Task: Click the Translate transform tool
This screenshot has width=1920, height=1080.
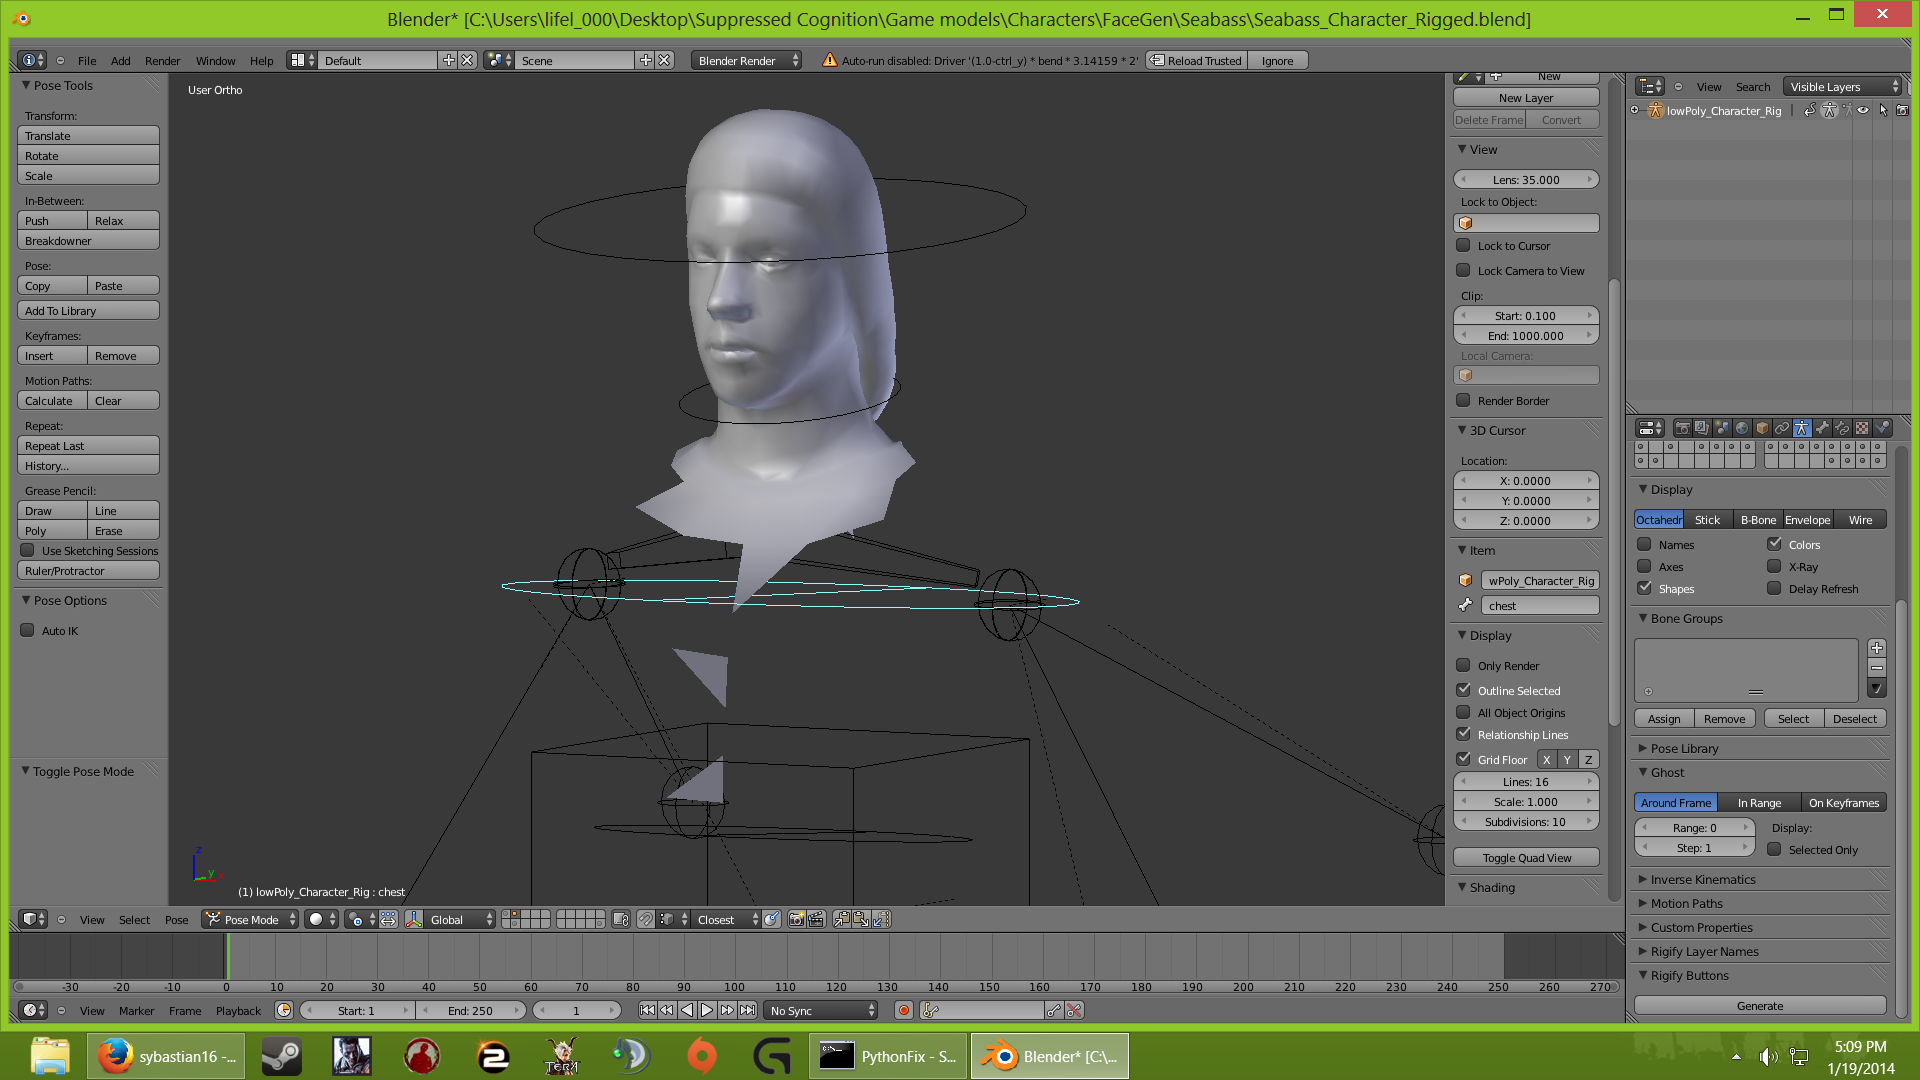Action: tap(86, 136)
